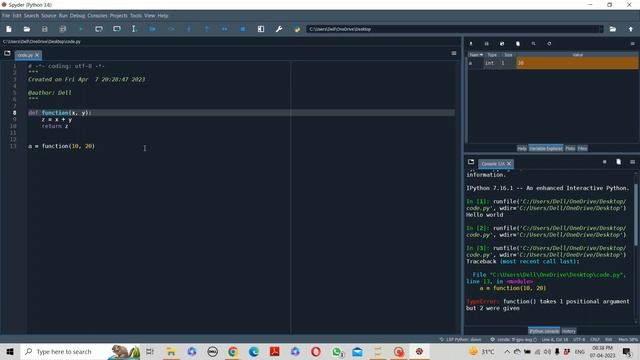Click the Debug file icon
The image size is (640, 360).
[x=153, y=29]
